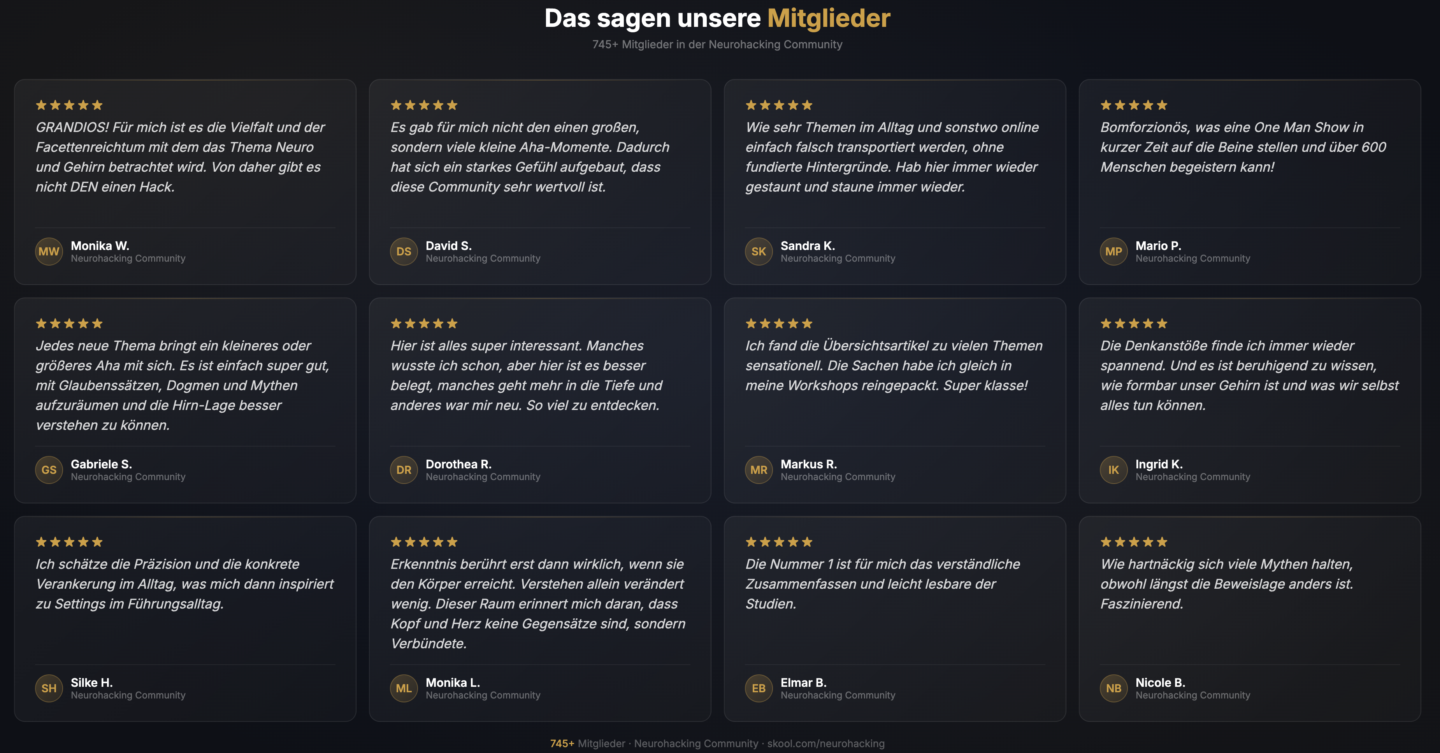Image resolution: width=1440 pixels, height=753 pixels.
Task: Click the MP avatar for Mario P.
Action: coord(1113,252)
